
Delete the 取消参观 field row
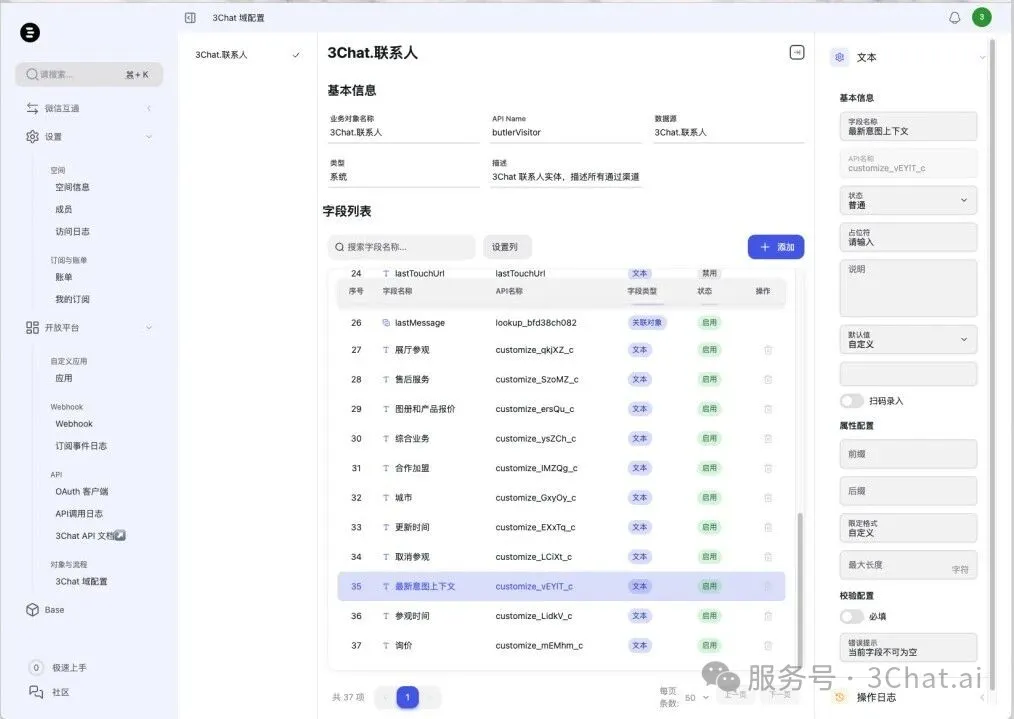click(x=768, y=557)
